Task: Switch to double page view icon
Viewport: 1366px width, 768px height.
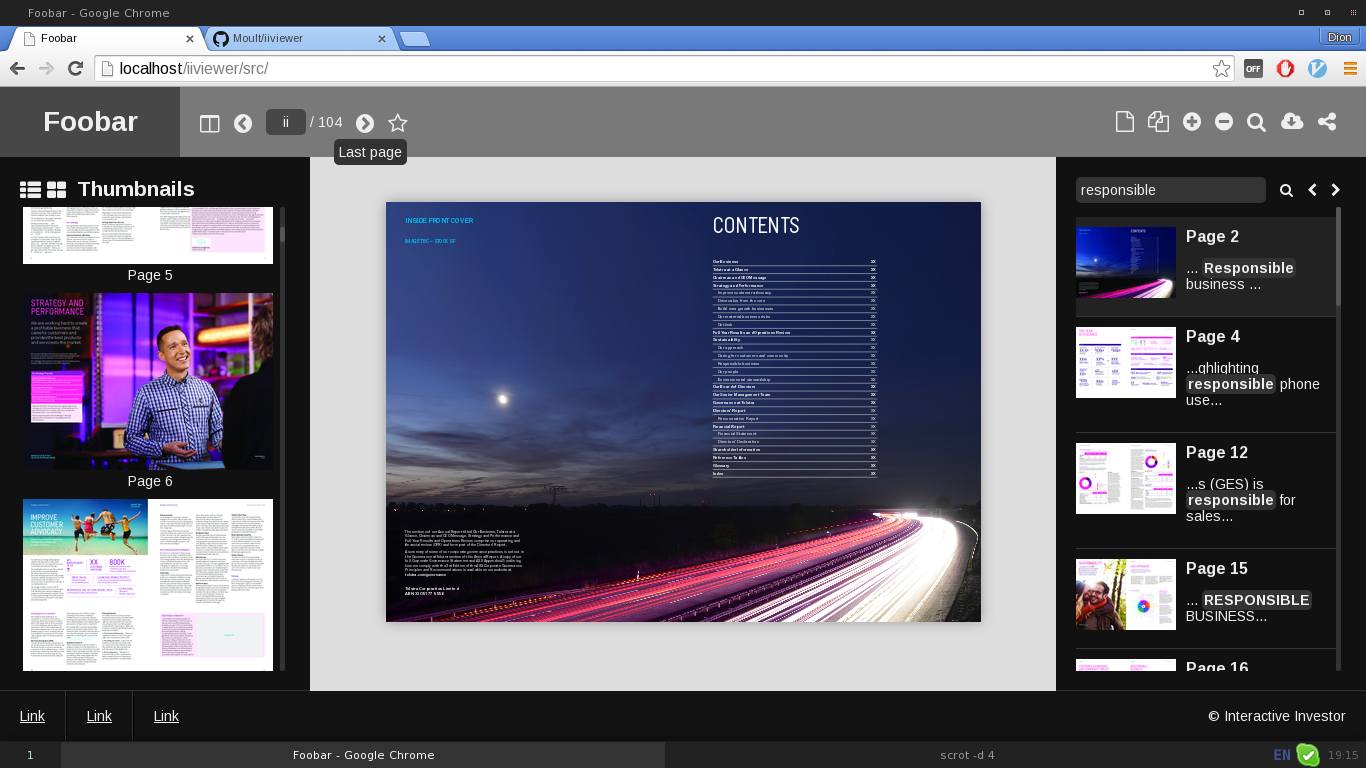Action: [x=1158, y=122]
